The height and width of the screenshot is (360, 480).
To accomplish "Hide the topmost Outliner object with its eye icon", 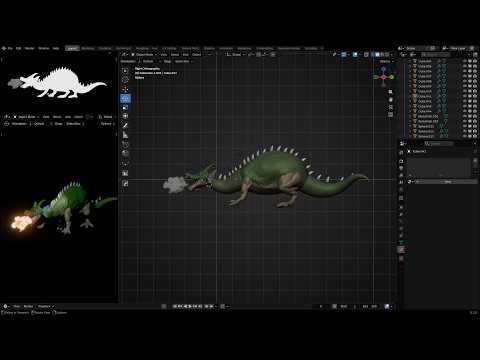I will [x=465, y=61].
